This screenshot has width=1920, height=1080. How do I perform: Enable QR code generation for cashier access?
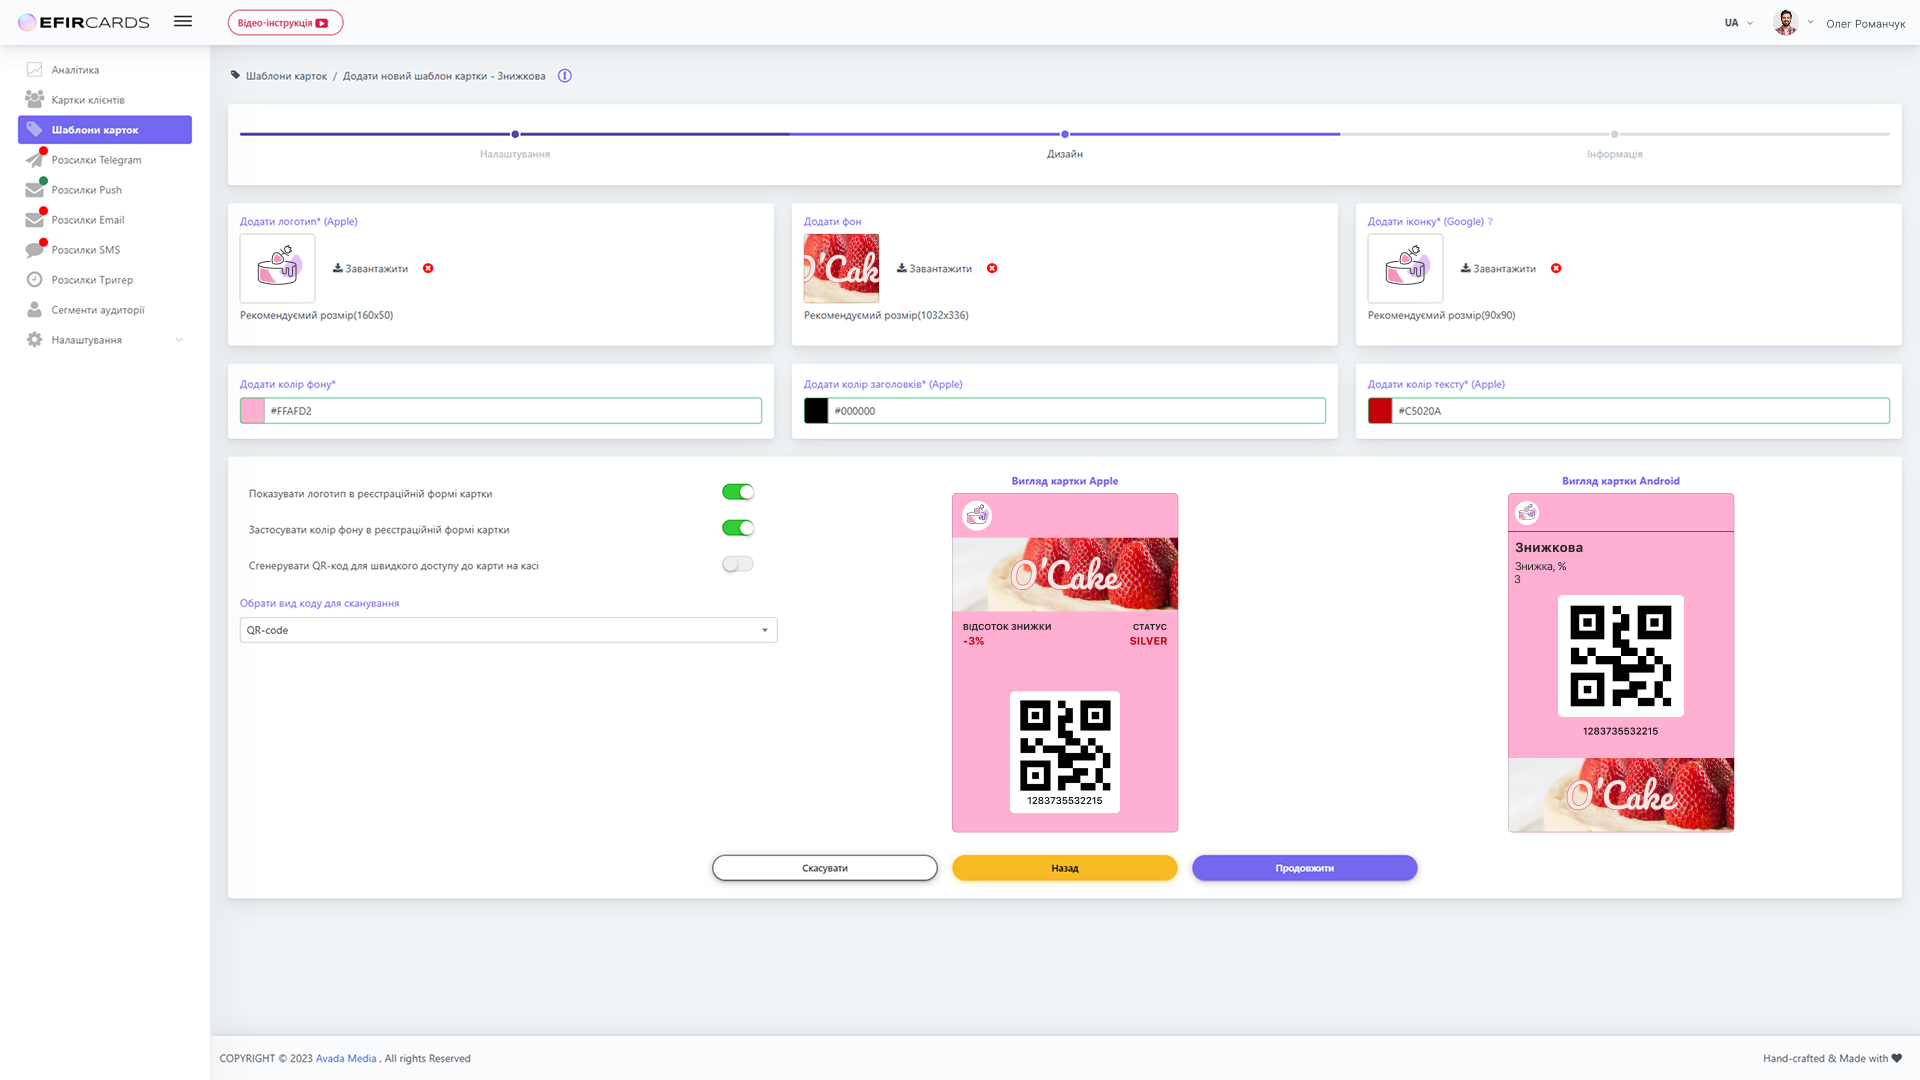click(x=737, y=563)
